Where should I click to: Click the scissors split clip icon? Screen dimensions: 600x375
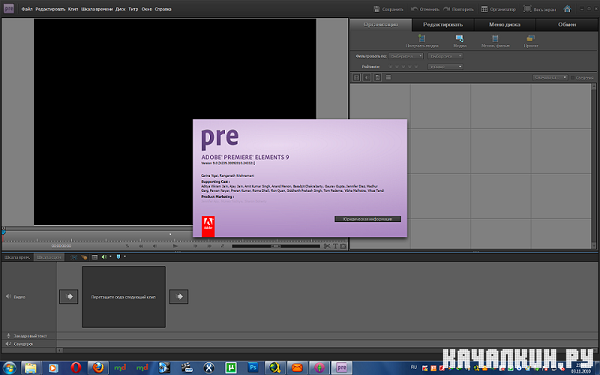tap(327, 246)
